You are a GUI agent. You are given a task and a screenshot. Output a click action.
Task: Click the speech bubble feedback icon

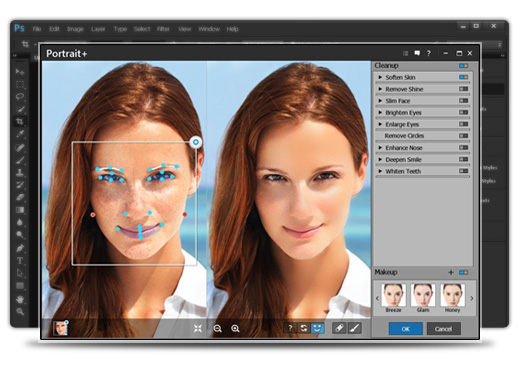pos(417,53)
